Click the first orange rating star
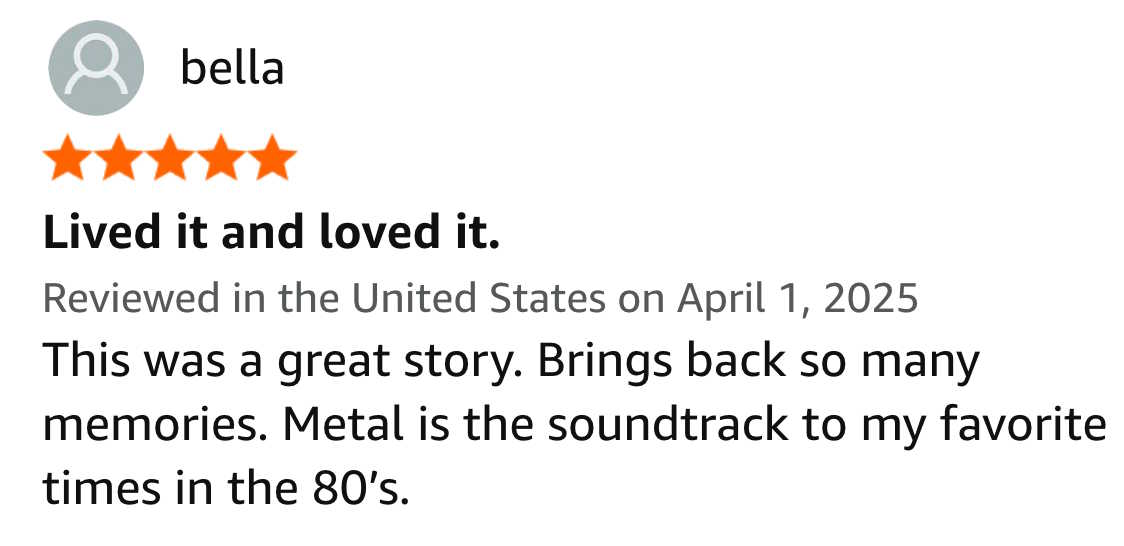This screenshot has height=546, width=1124. click(x=68, y=158)
